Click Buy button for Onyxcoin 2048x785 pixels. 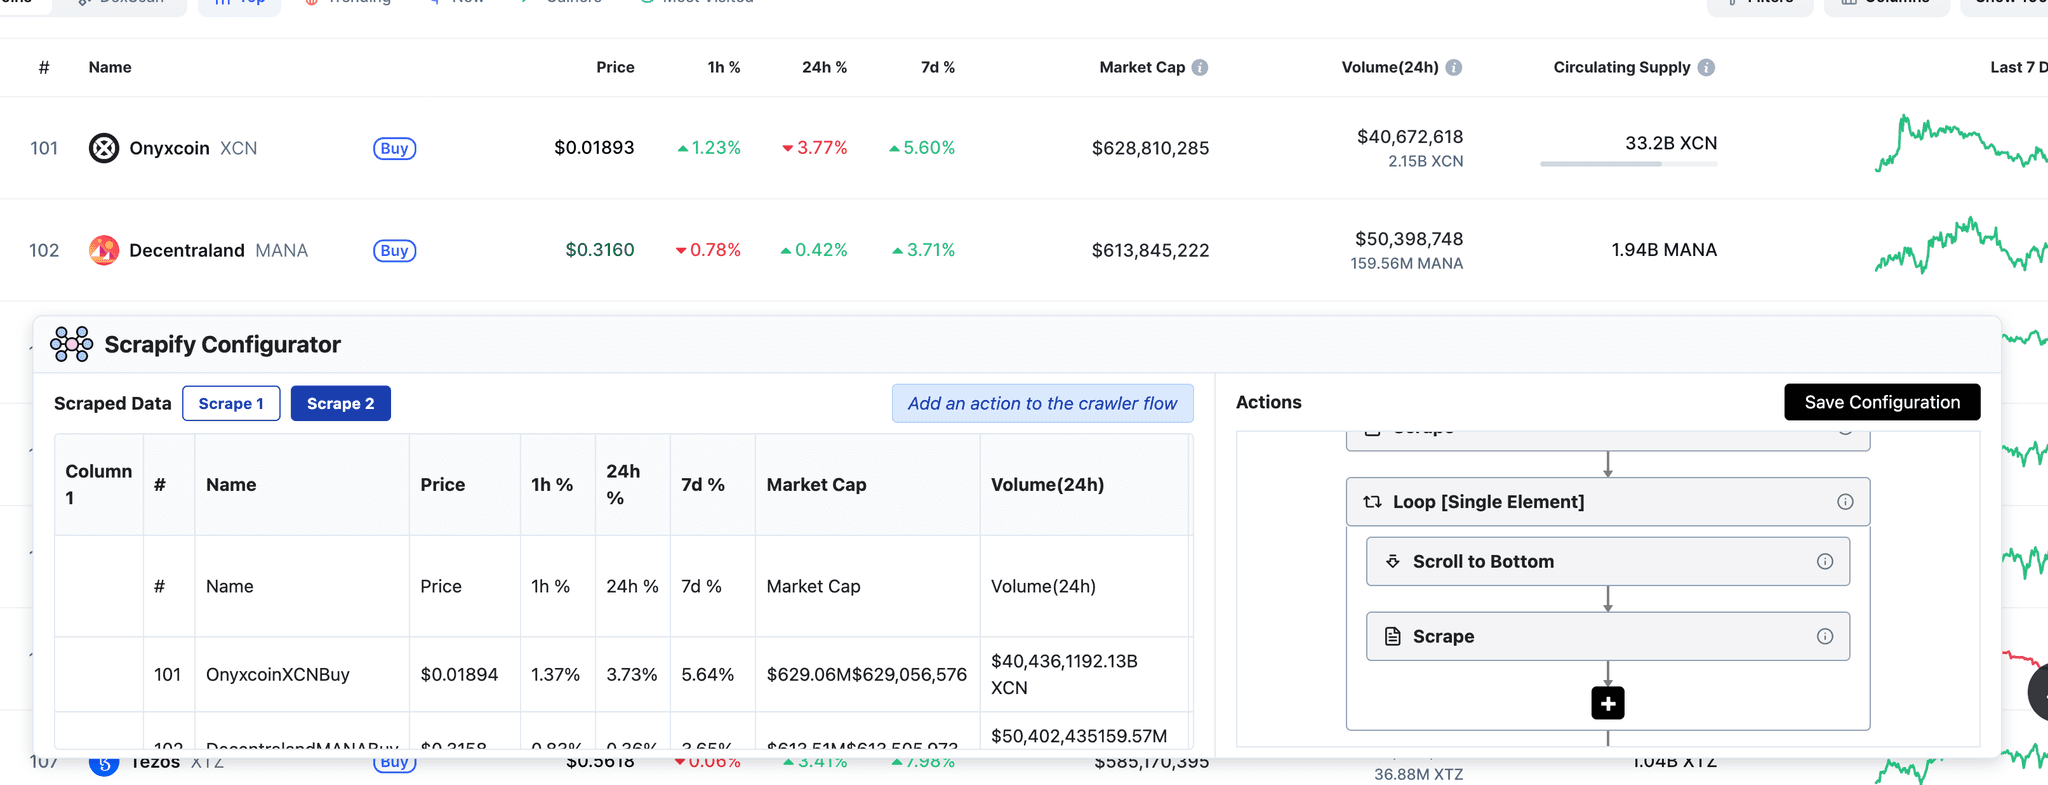point(394,148)
